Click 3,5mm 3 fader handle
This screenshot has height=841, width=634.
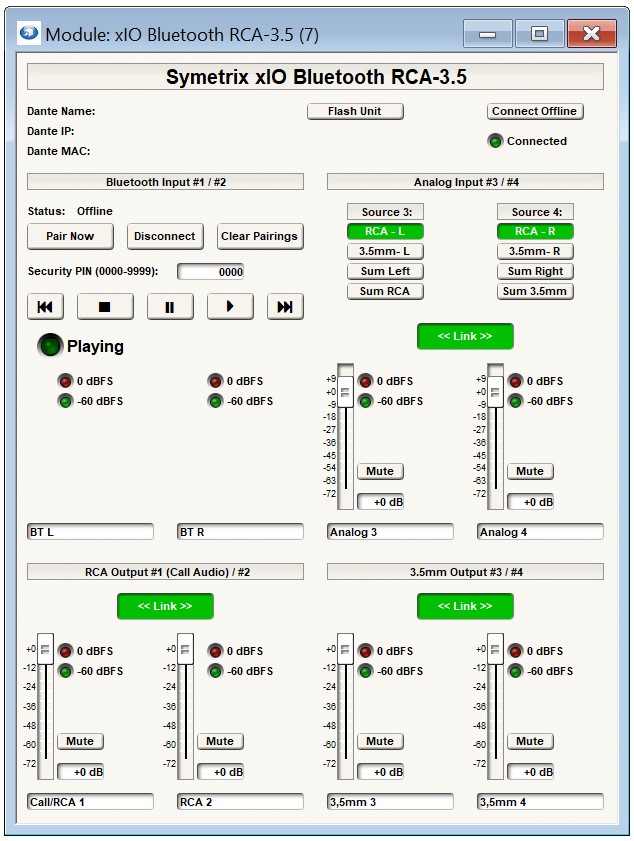tap(345, 650)
